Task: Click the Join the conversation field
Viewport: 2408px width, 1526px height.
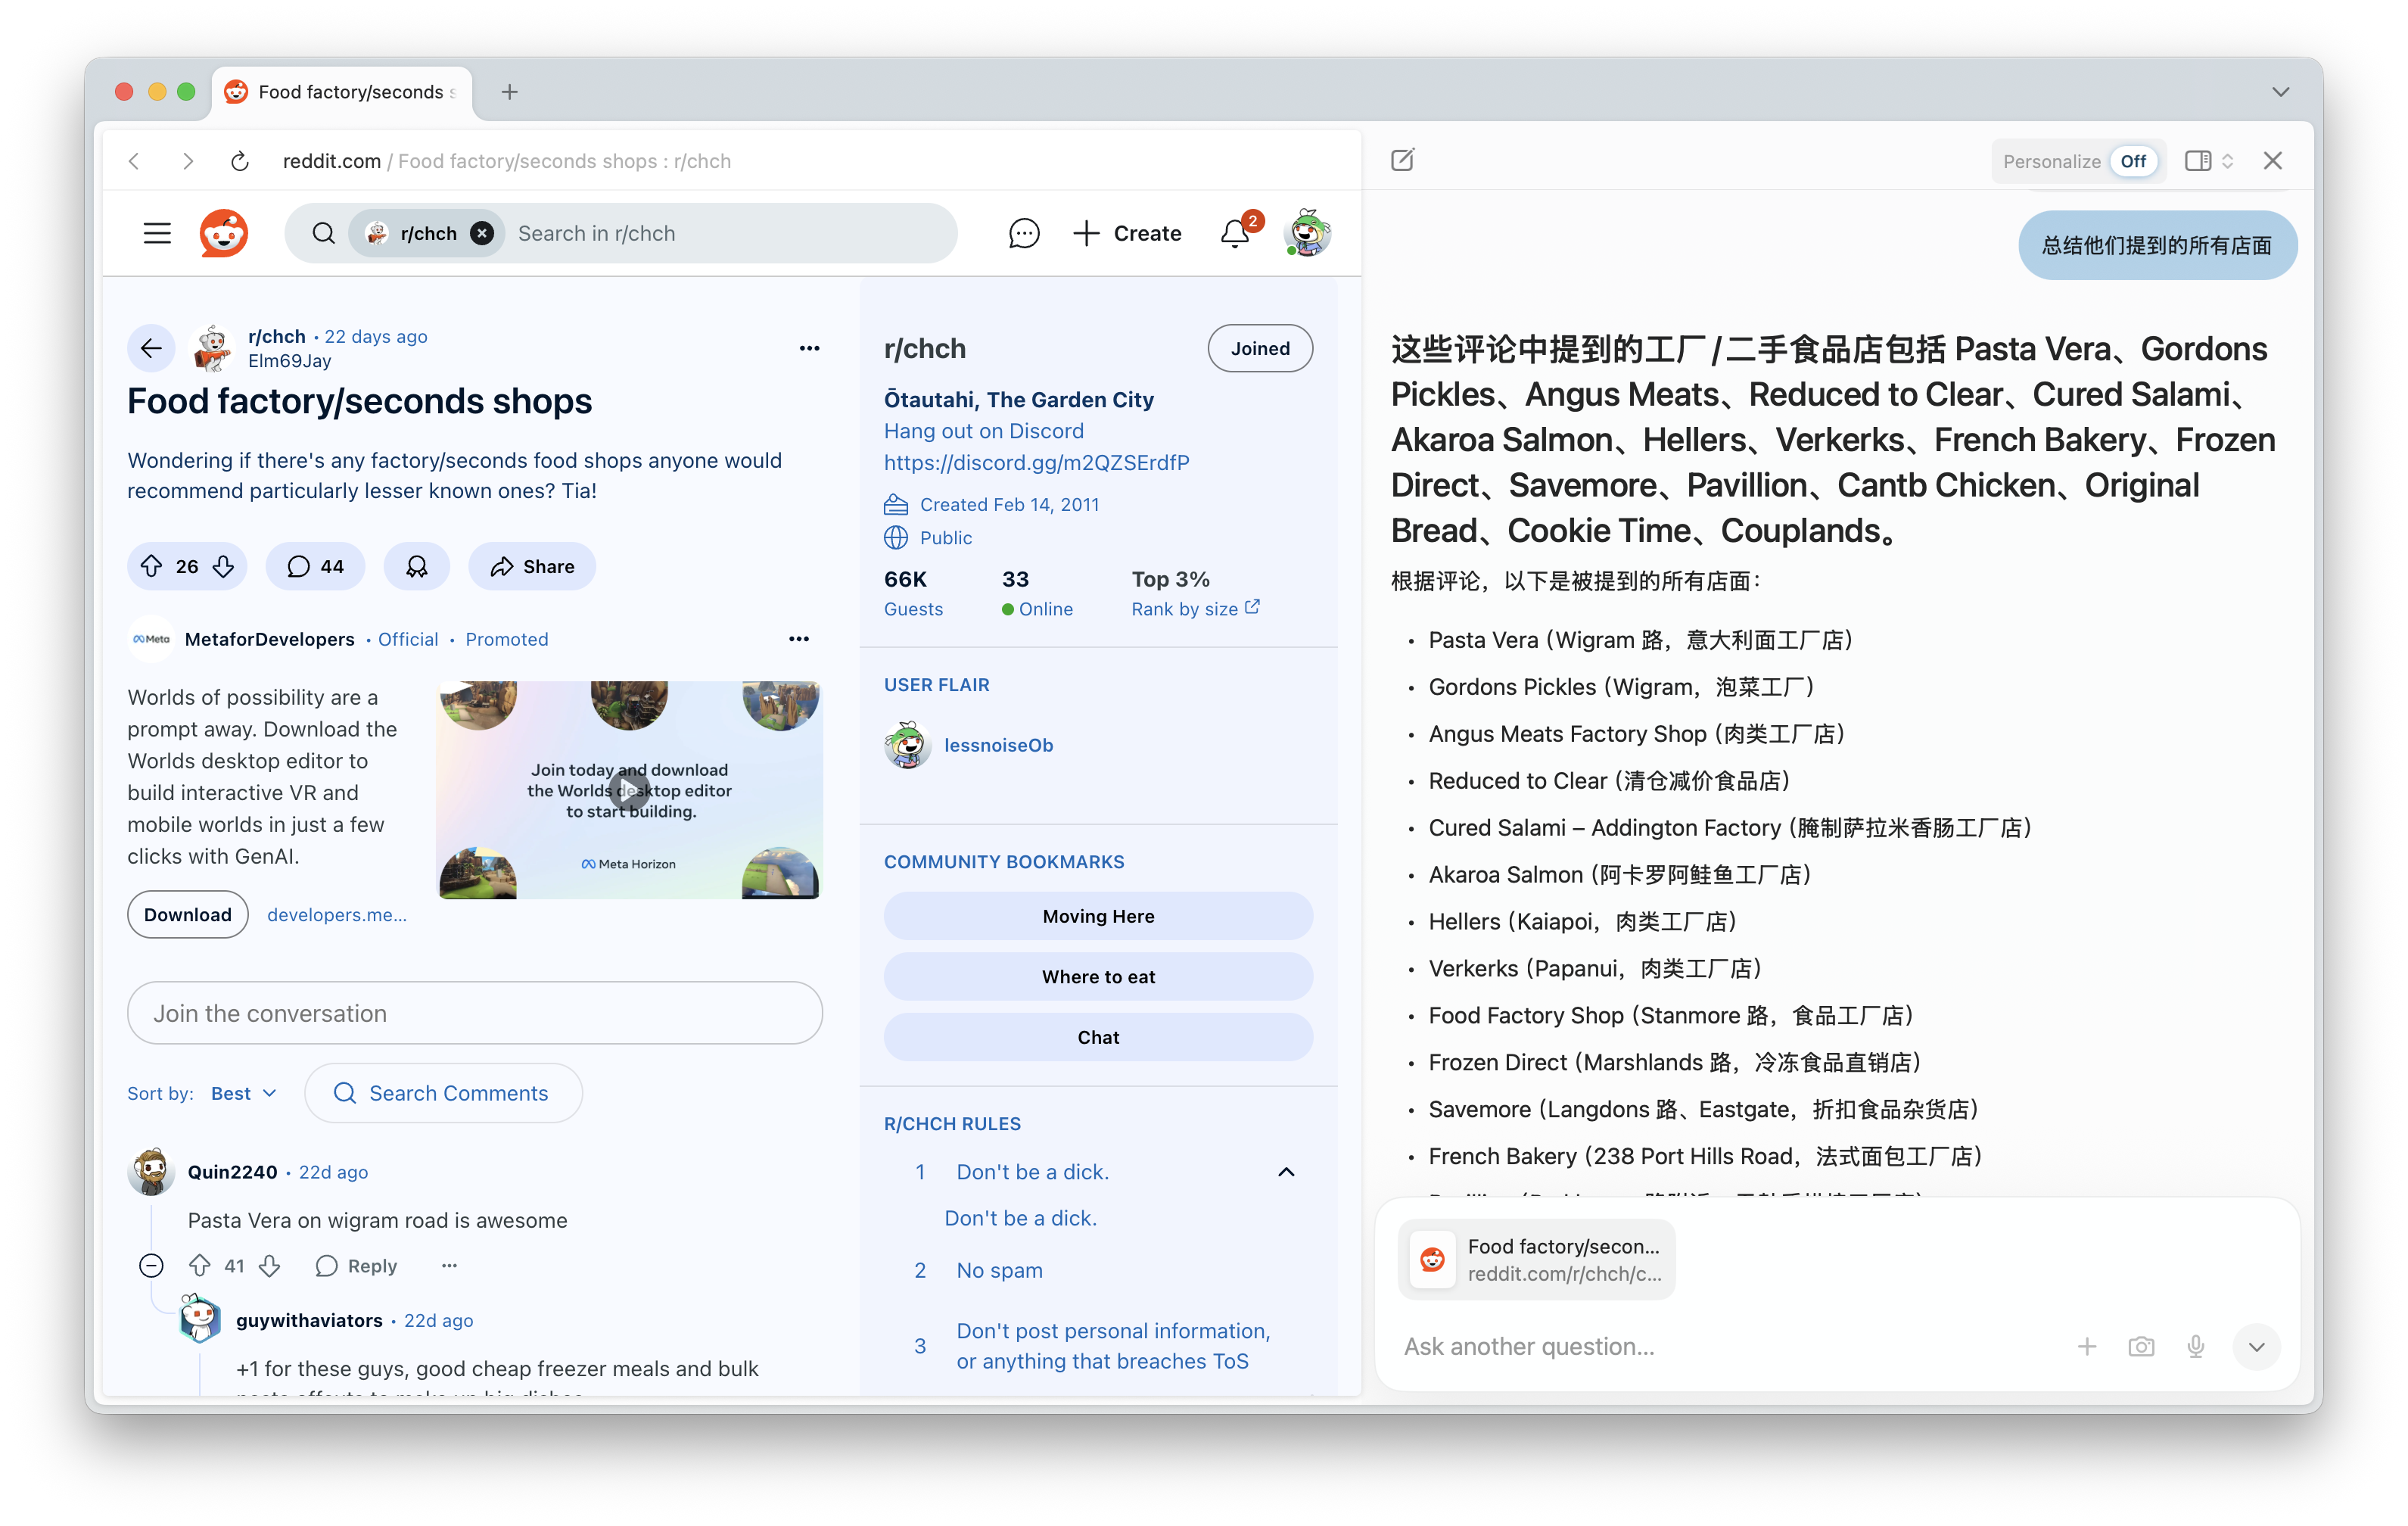Action: (475, 1012)
